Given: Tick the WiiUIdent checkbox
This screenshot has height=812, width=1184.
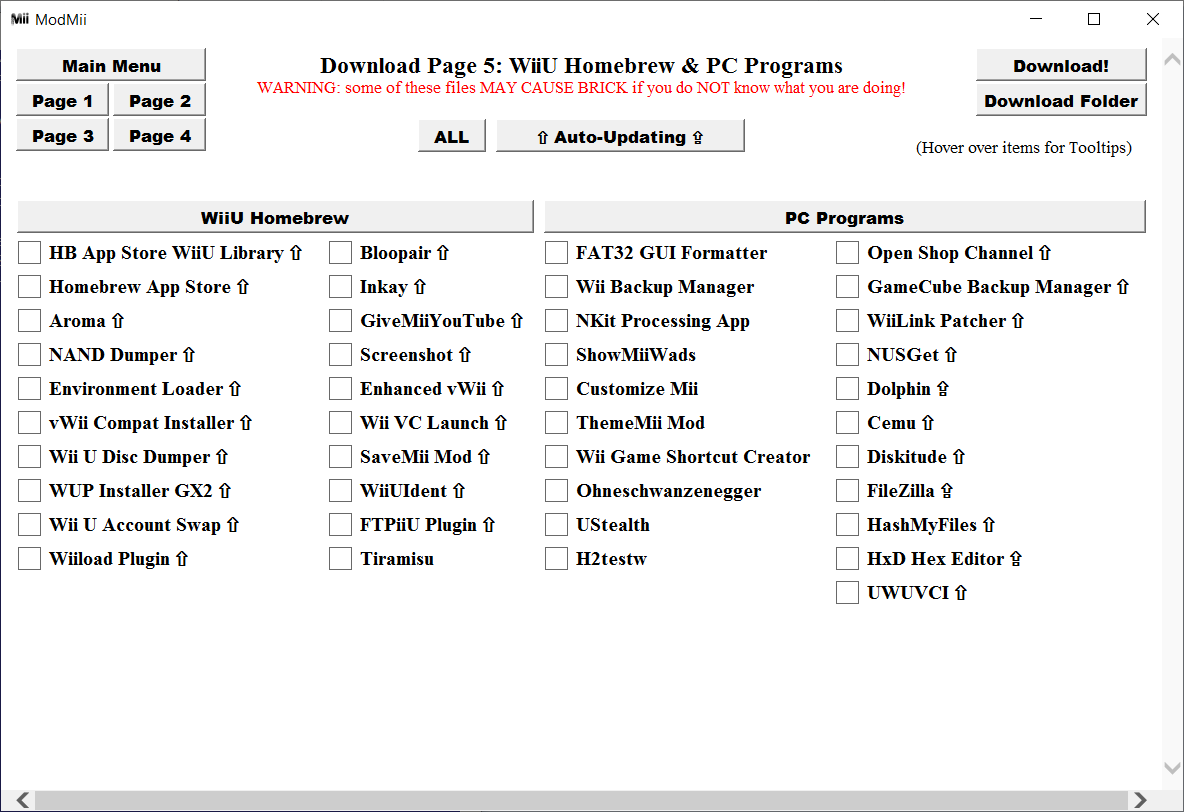Looking at the screenshot, I should pos(341,491).
